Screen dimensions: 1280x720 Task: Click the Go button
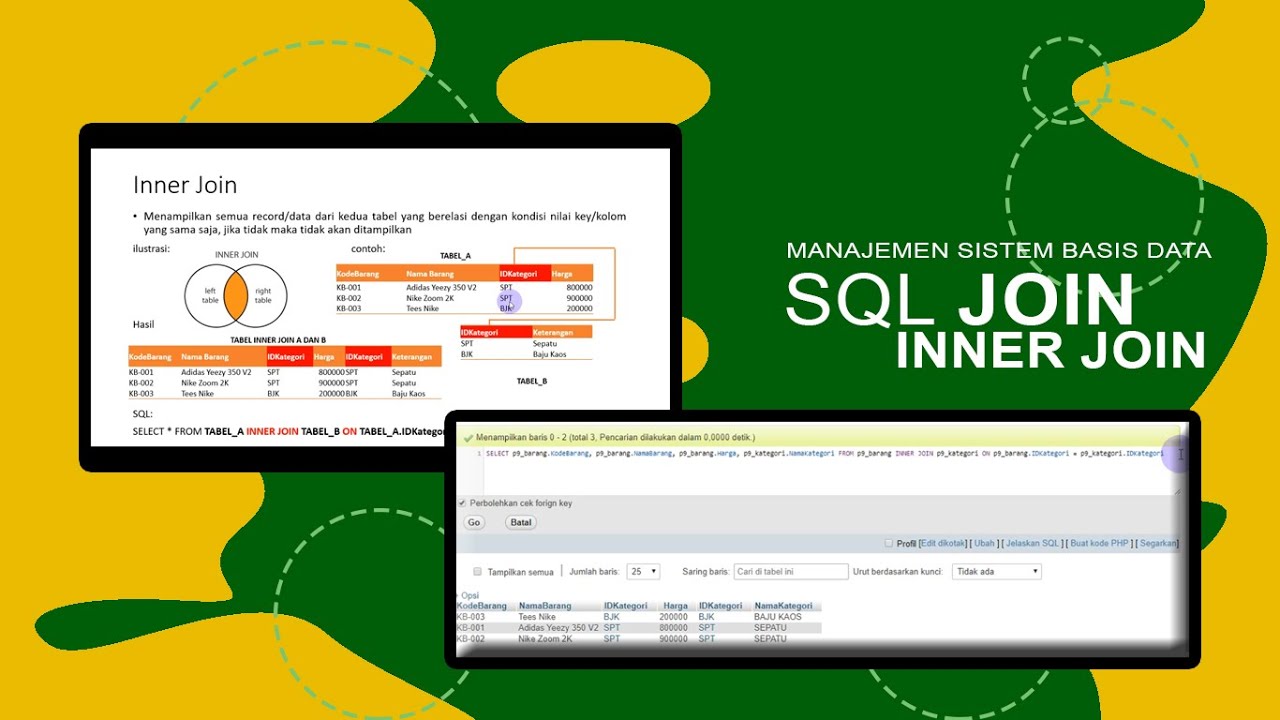pyautogui.click(x=474, y=522)
